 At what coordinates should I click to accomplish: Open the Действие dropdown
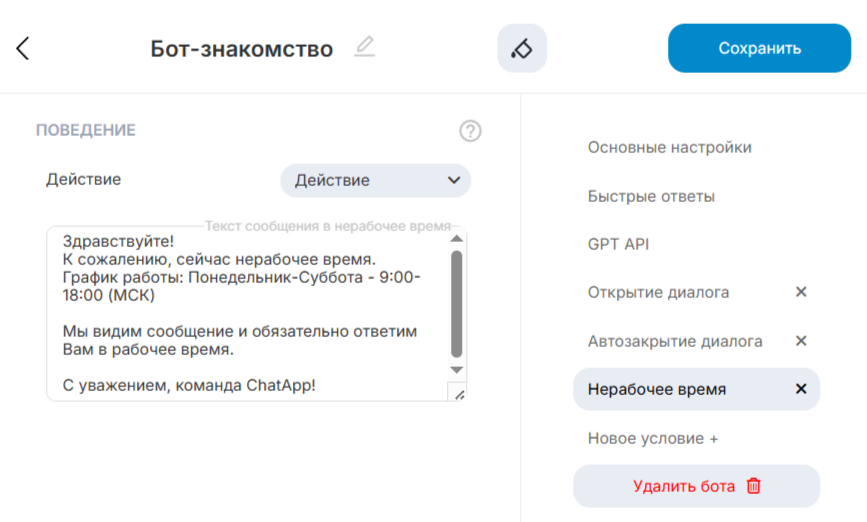coord(375,181)
